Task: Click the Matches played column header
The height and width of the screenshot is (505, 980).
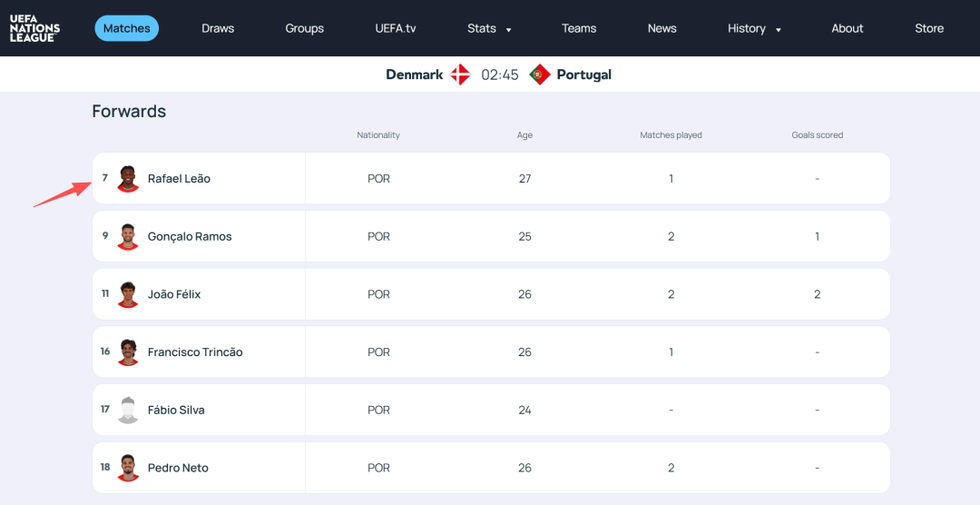Action: 671,135
